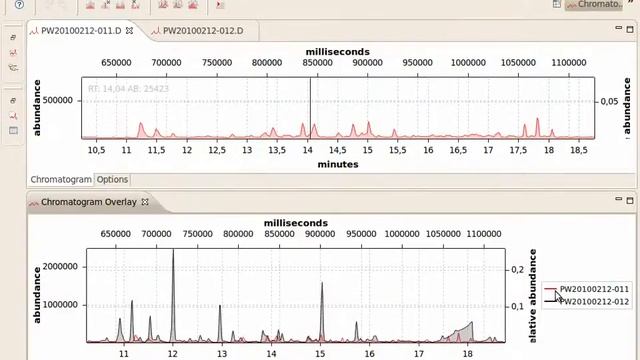Image resolution: width=640 pixels, height=360 pixels.
Task: Open the table view icon in the left sidebar
Action: pos(13,131)
